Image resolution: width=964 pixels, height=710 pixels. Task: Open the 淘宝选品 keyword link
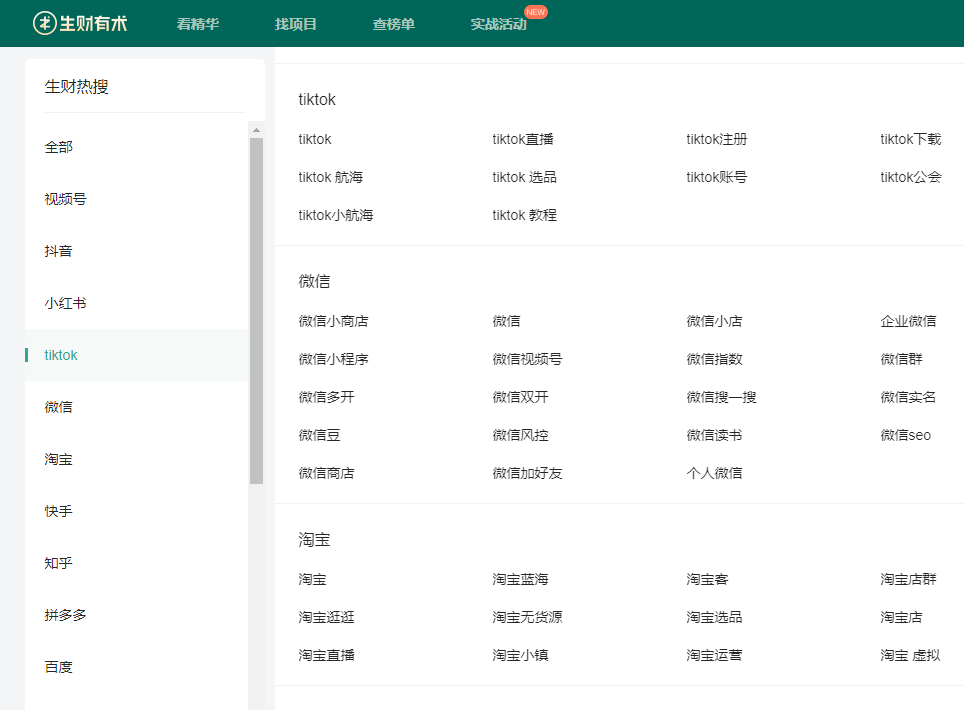point(714,617)
